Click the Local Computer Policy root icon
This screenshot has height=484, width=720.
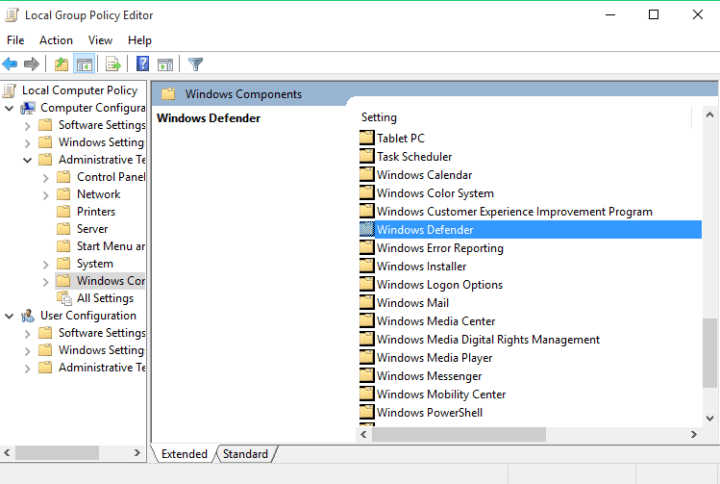coord(10,90)
